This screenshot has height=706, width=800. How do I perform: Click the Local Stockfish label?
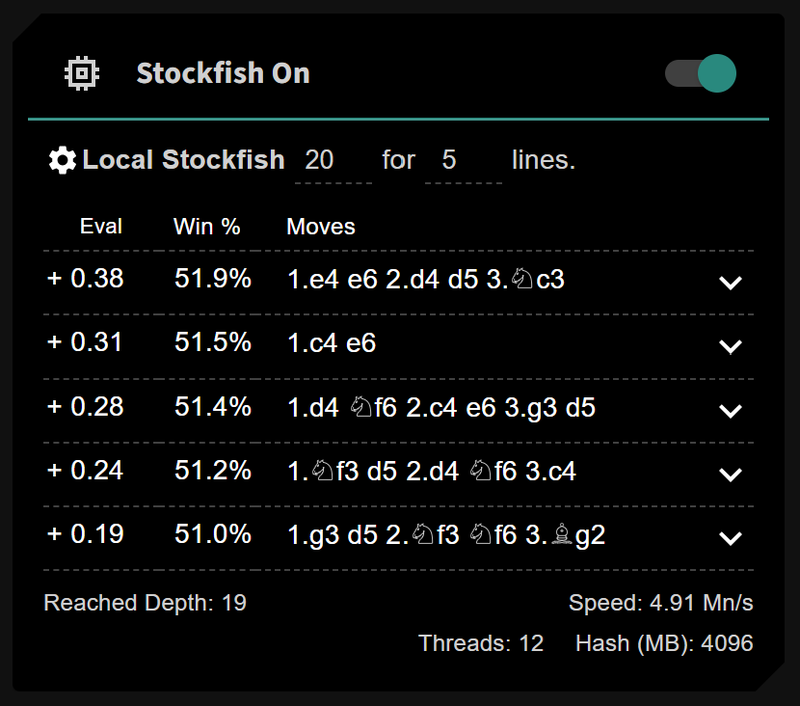(183, 160)
